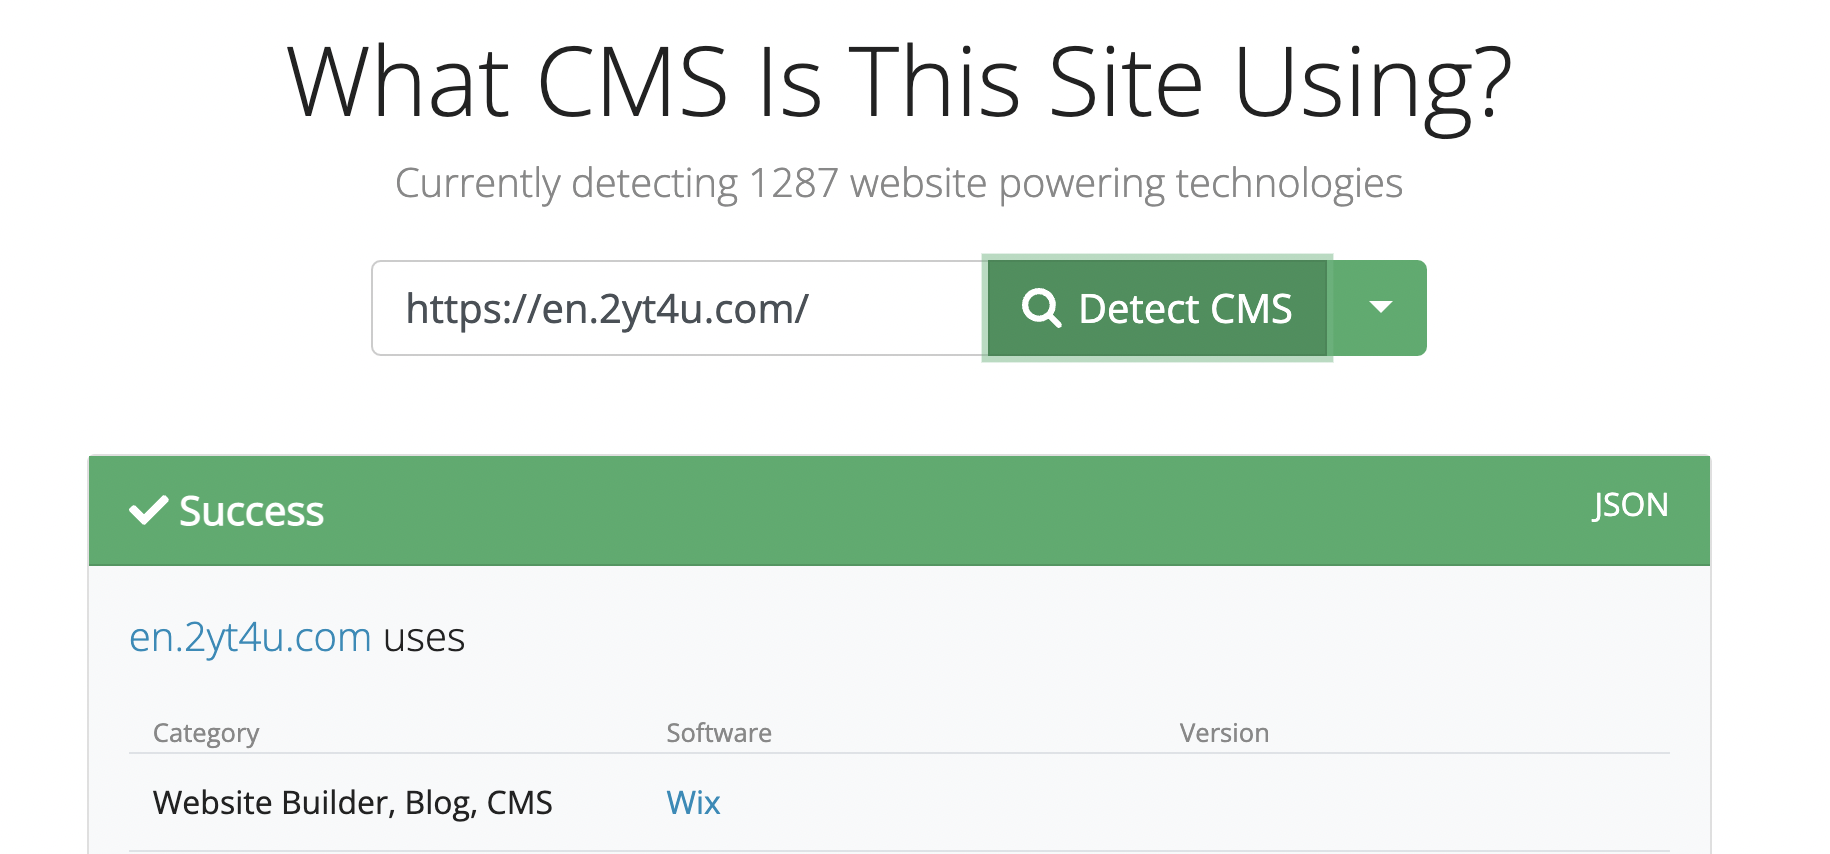Click the Version column header

pos(1224,733)
